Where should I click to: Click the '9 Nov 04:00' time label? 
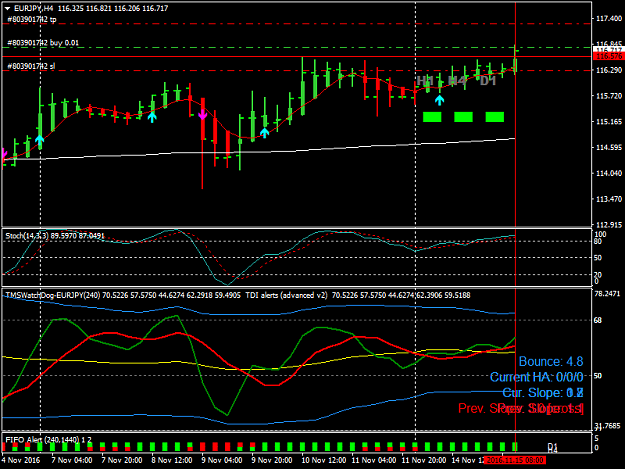(x=222, y=460)
